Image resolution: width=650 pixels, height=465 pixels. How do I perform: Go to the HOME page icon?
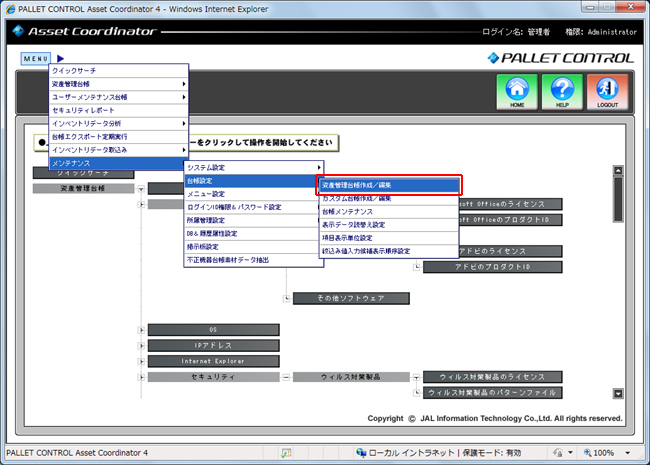pos(517,92)
